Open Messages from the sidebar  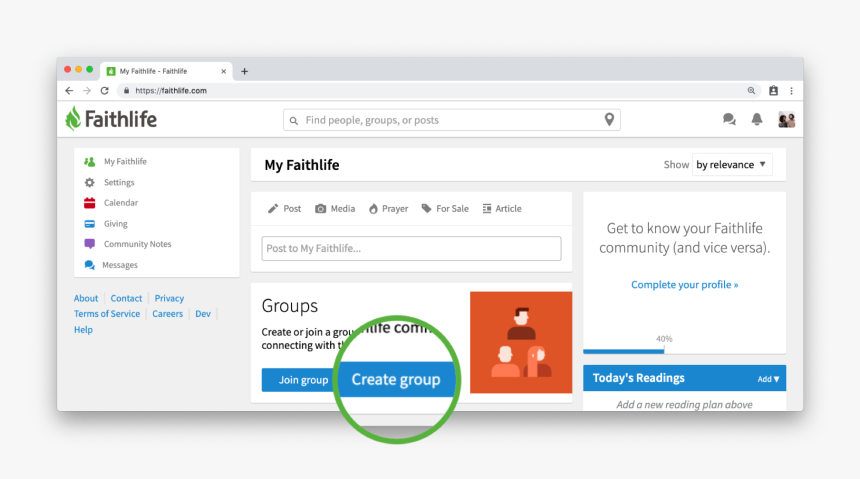pyautogui.click(x=120, y=265)
